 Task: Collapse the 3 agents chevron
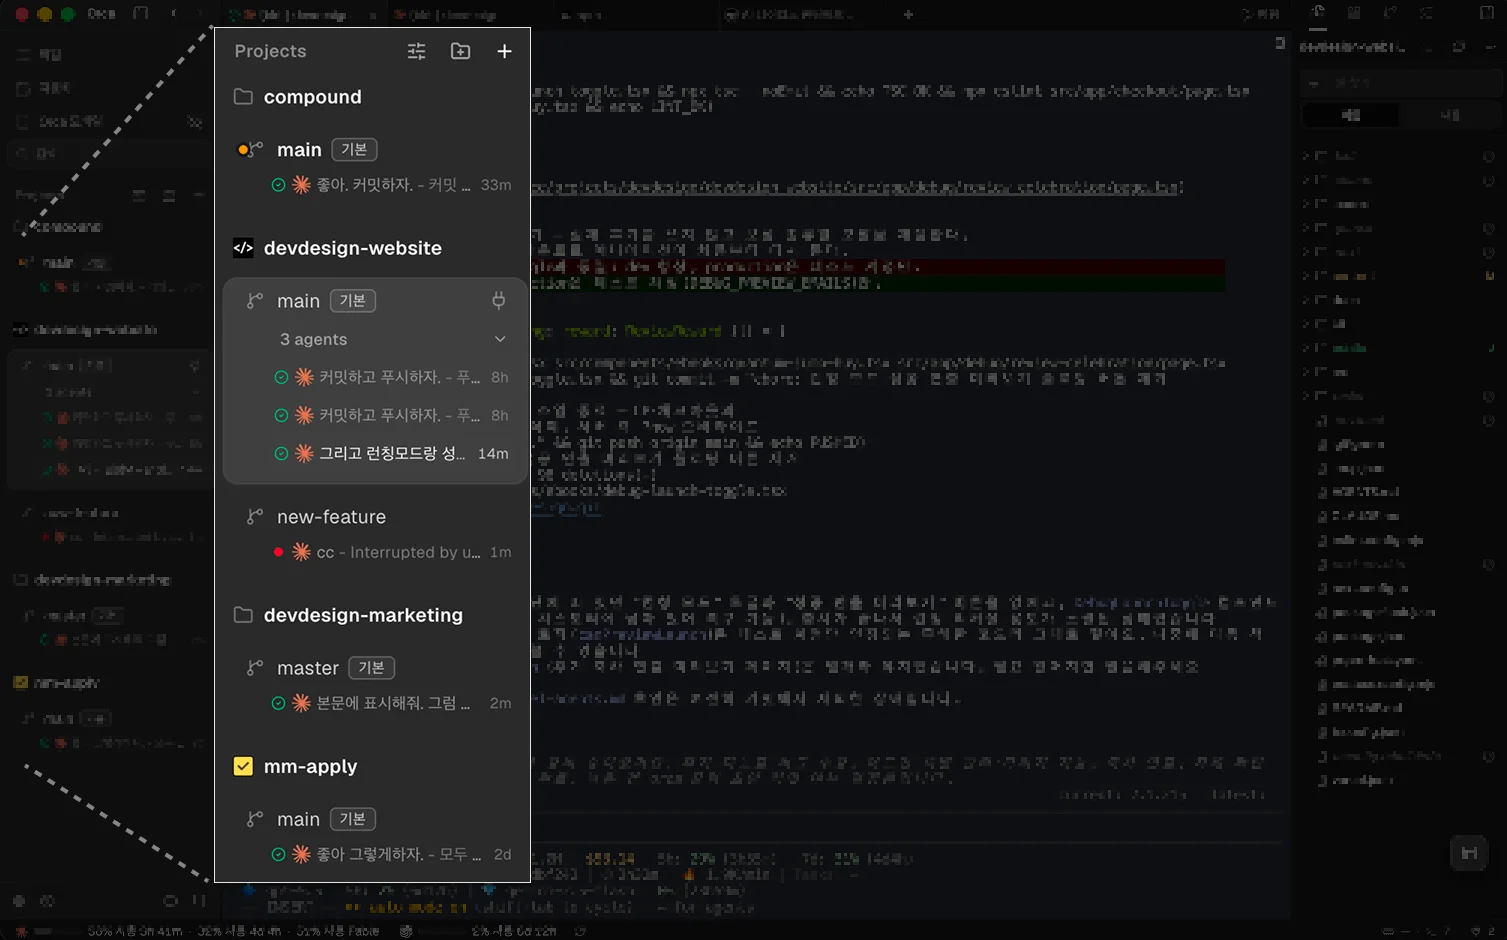(500, 339)
